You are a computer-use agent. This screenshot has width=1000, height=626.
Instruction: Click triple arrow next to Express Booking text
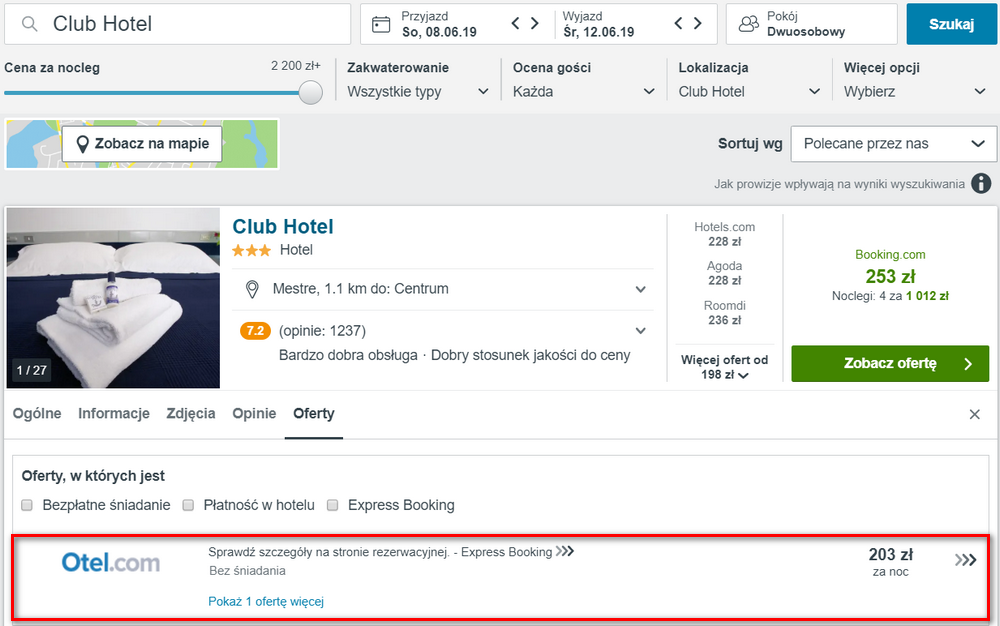click(564, 551)
